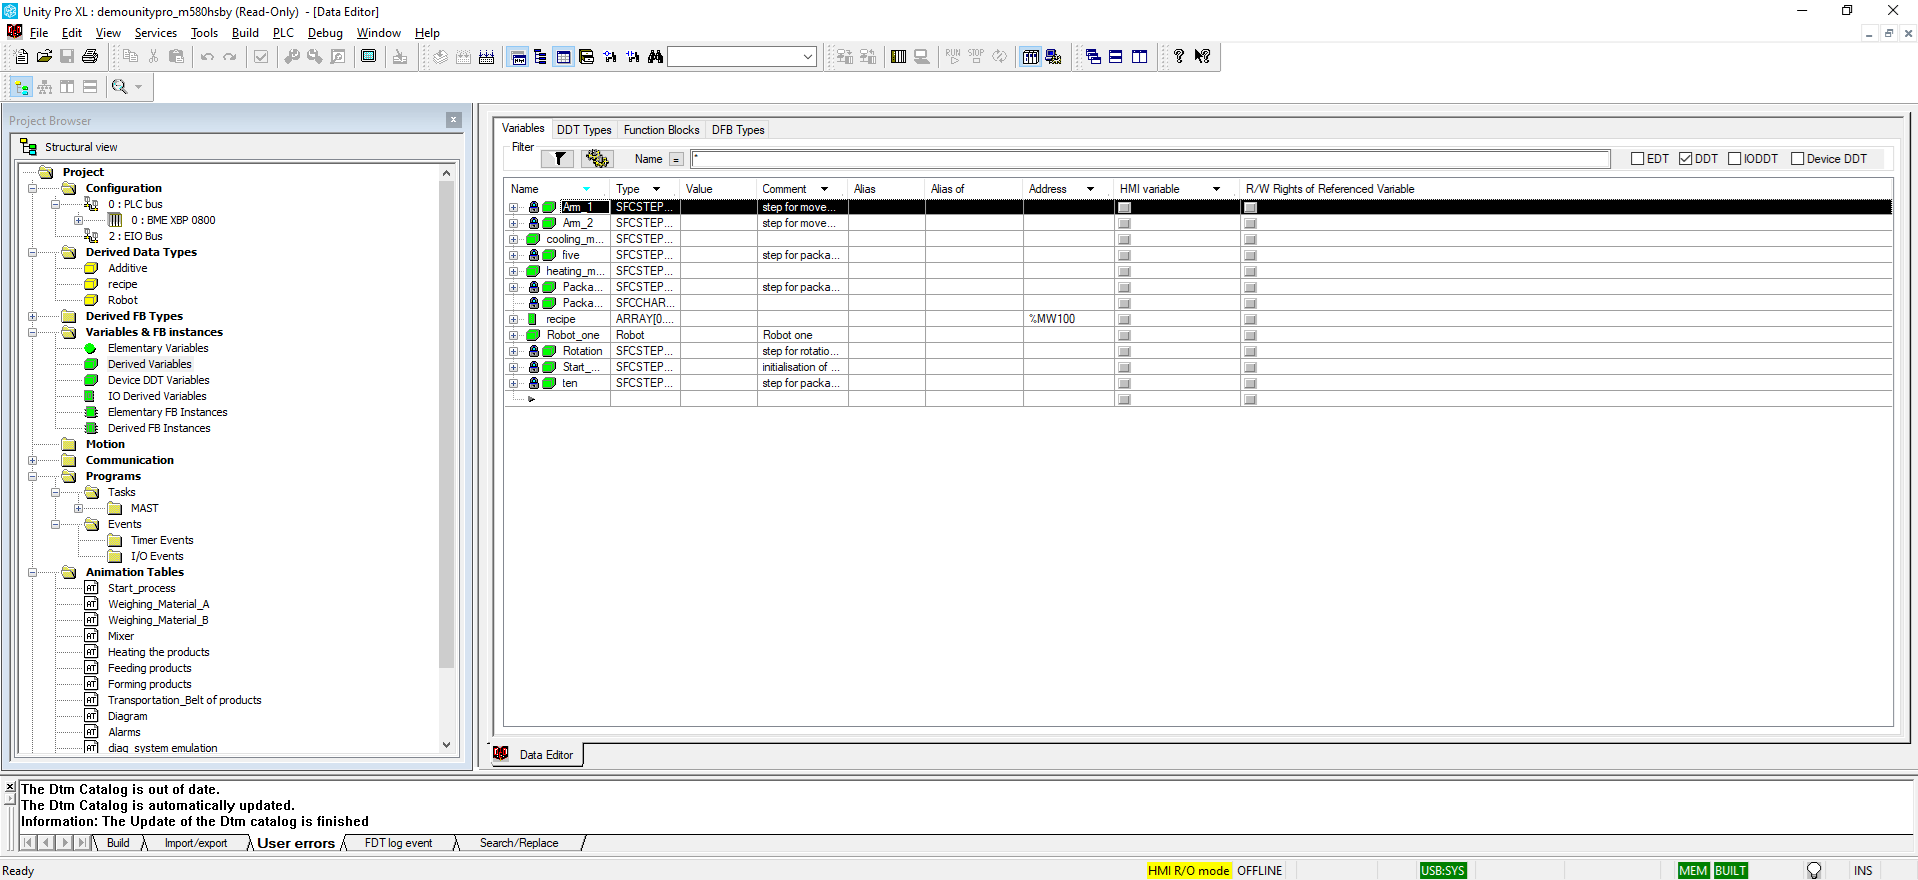The image size is (1918, 880).
Task: Select Elementary Variables in project tree
Action: pyautogui.click(x=158, y=348)
